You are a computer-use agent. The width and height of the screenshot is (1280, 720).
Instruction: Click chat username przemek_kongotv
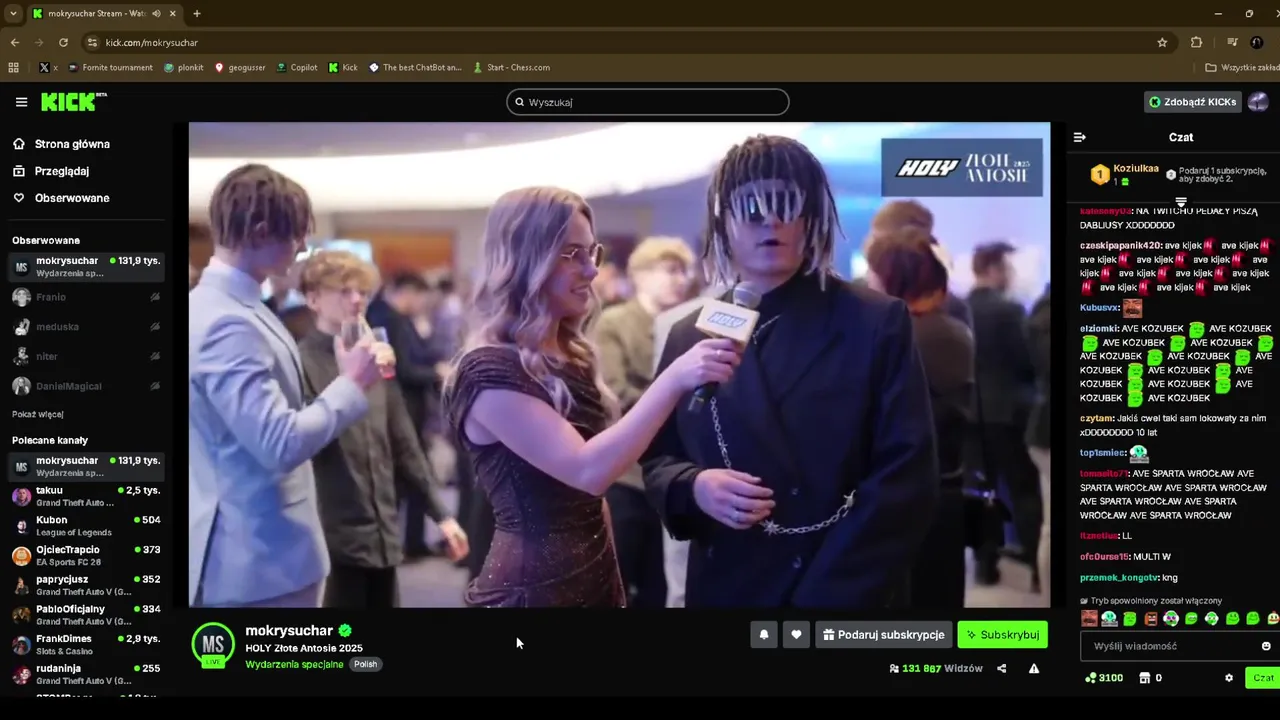pyautogui.click(x=1119, y=578)
